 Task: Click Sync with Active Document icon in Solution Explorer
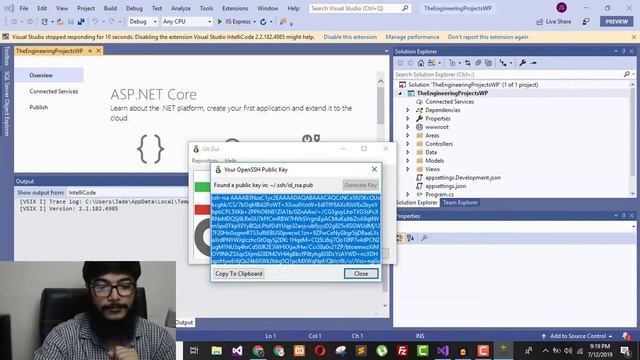[468, 63]
